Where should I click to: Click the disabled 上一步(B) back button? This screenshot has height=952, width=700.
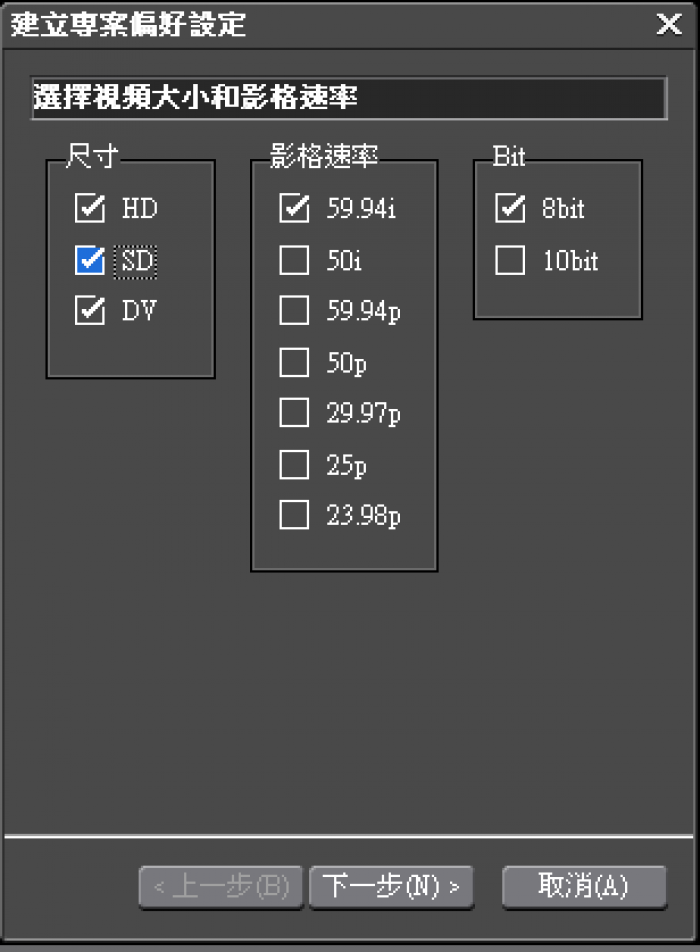[221, 887]
